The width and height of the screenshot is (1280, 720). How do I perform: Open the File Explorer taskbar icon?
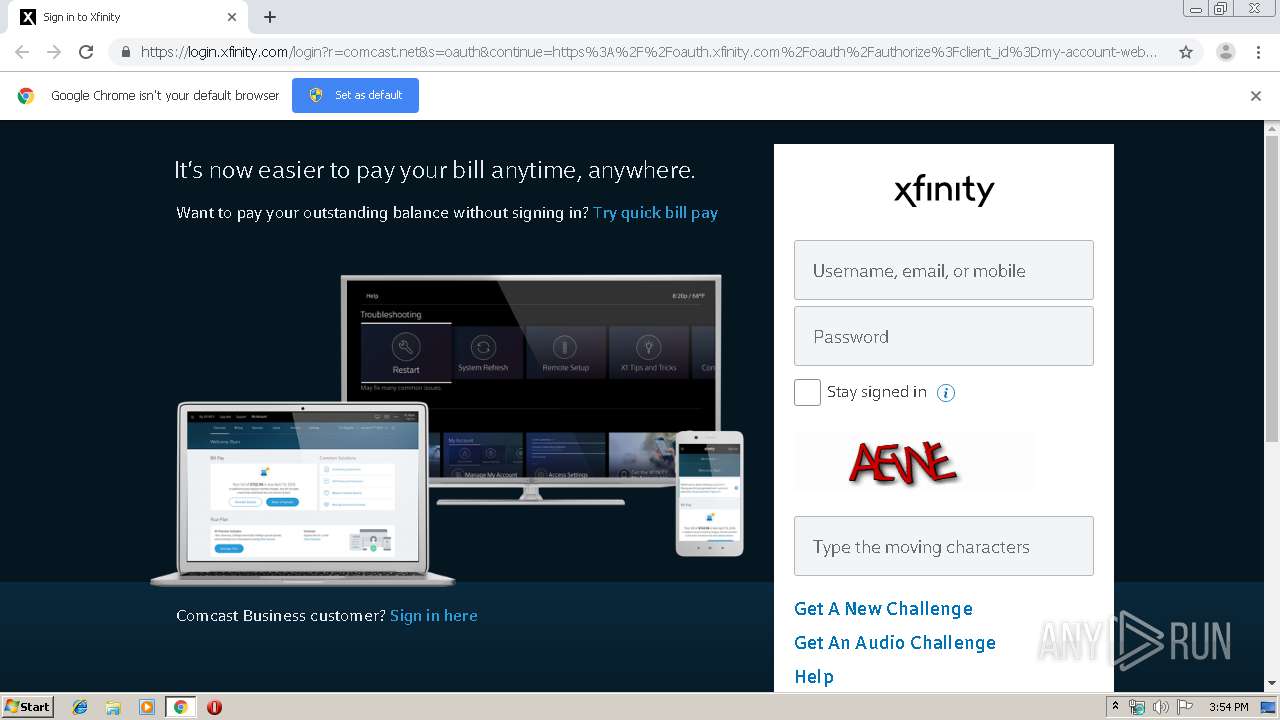113,707
